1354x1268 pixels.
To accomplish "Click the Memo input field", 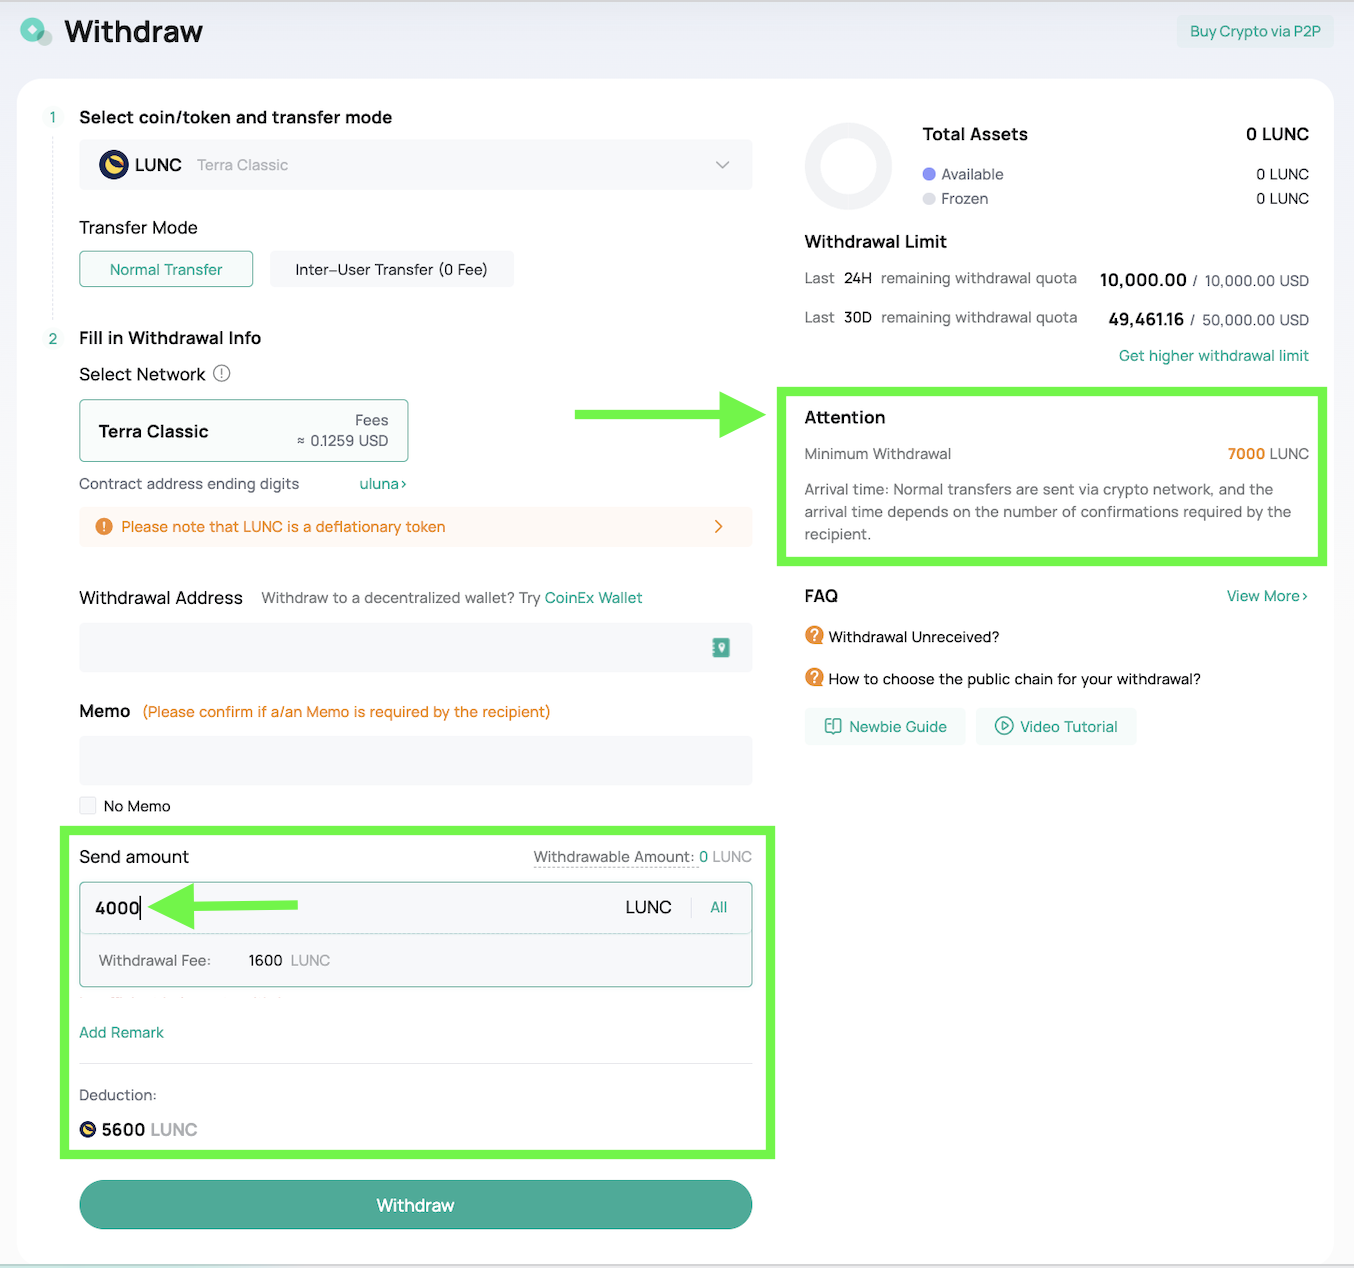I will pyautogui.click(x=415, y=761).
